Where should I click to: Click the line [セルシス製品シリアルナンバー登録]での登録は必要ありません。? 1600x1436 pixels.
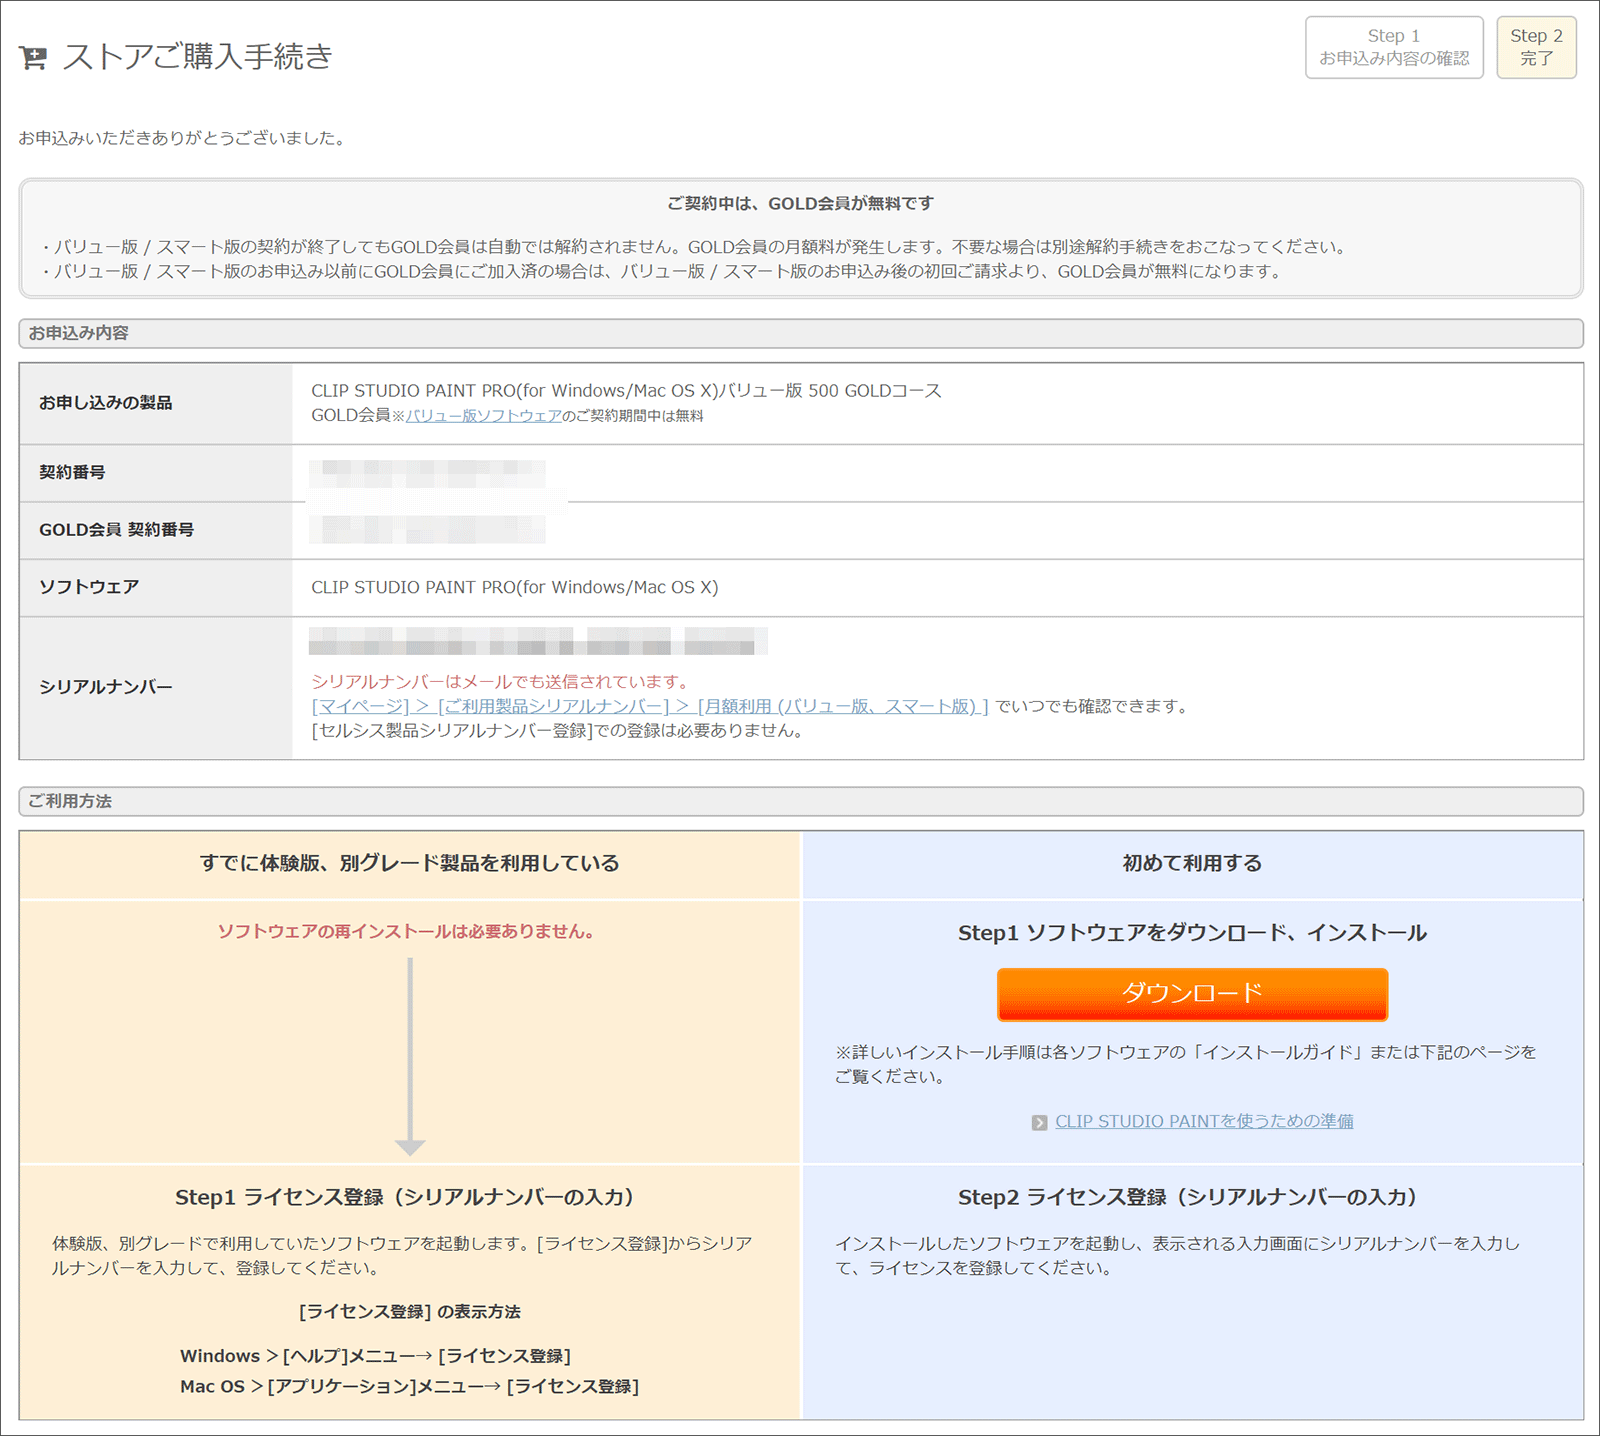[x=560, y=731]
